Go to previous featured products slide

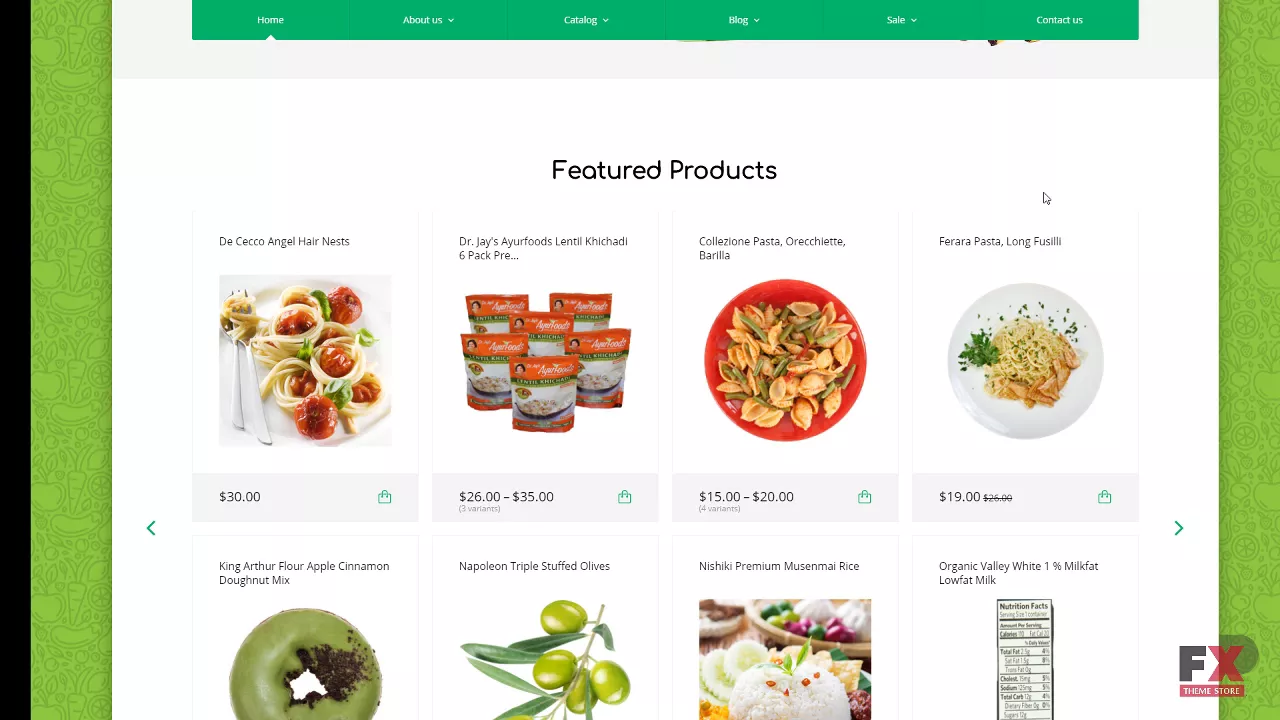[x=151, y=528]
